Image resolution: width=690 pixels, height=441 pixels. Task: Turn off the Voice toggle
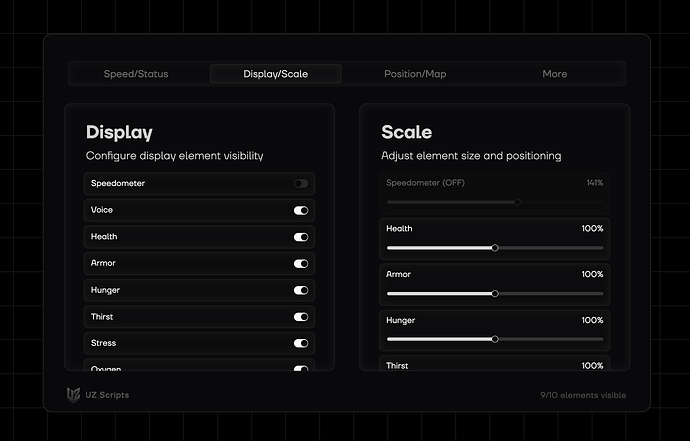point(301,210)
